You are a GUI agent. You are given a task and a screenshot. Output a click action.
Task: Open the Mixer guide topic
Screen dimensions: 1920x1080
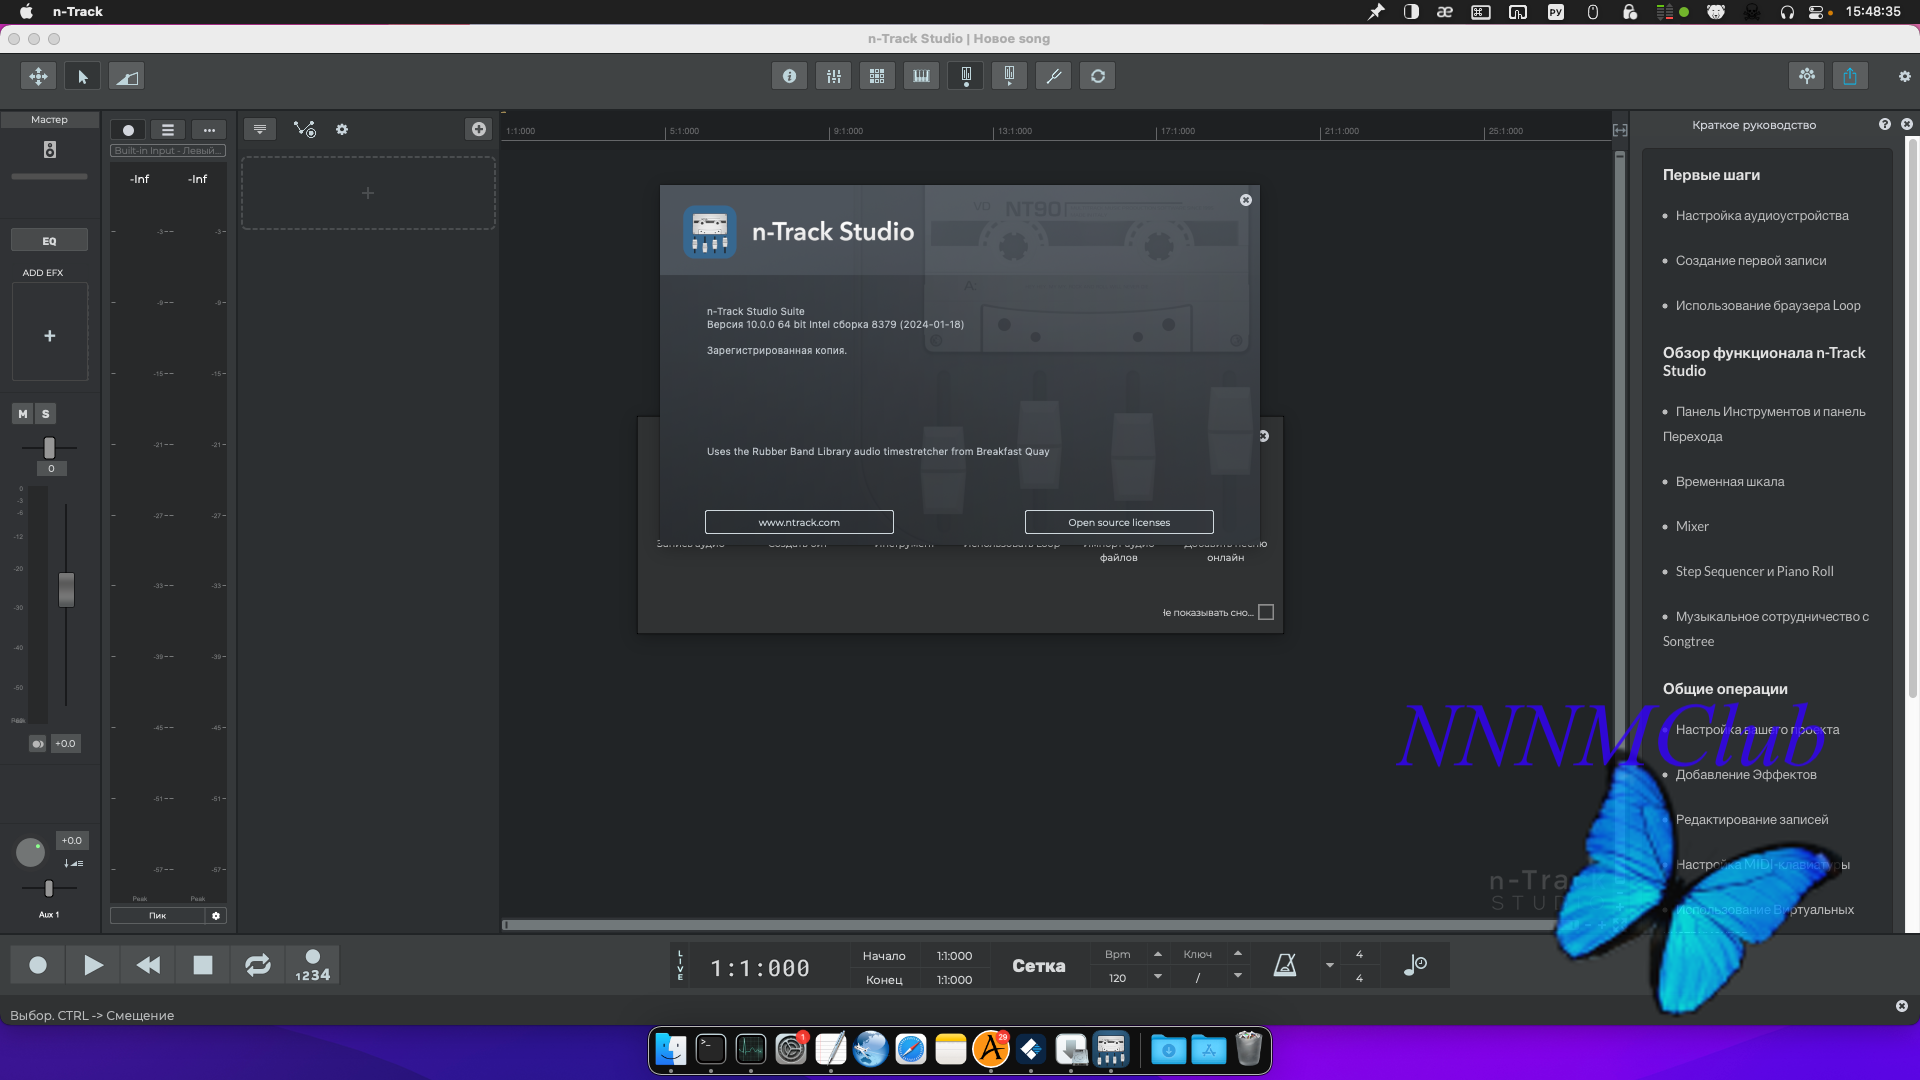coord(1692,526)
